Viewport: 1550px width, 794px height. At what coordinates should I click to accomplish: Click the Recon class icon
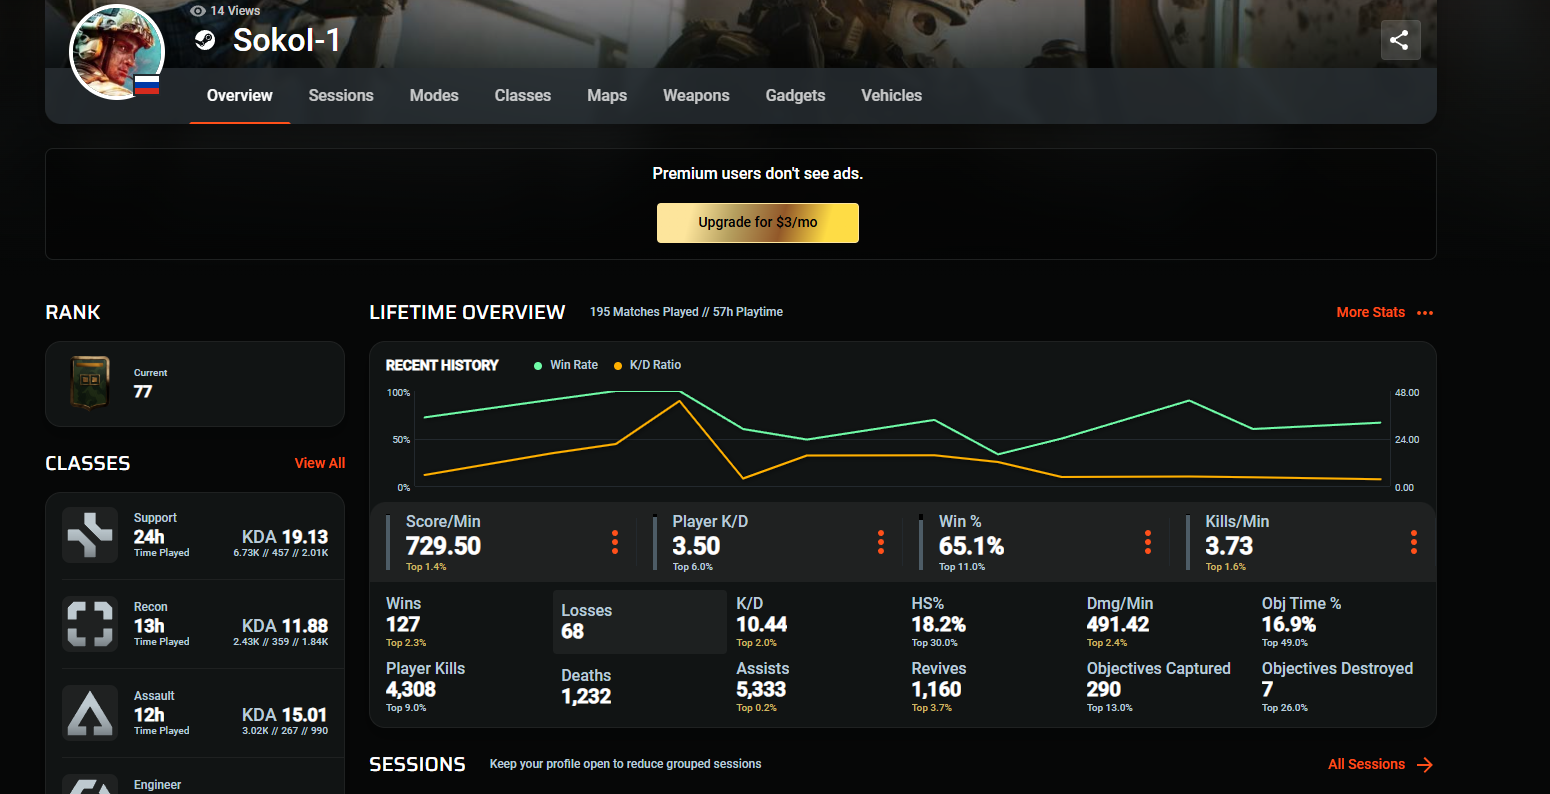click(x=90, y=623)
